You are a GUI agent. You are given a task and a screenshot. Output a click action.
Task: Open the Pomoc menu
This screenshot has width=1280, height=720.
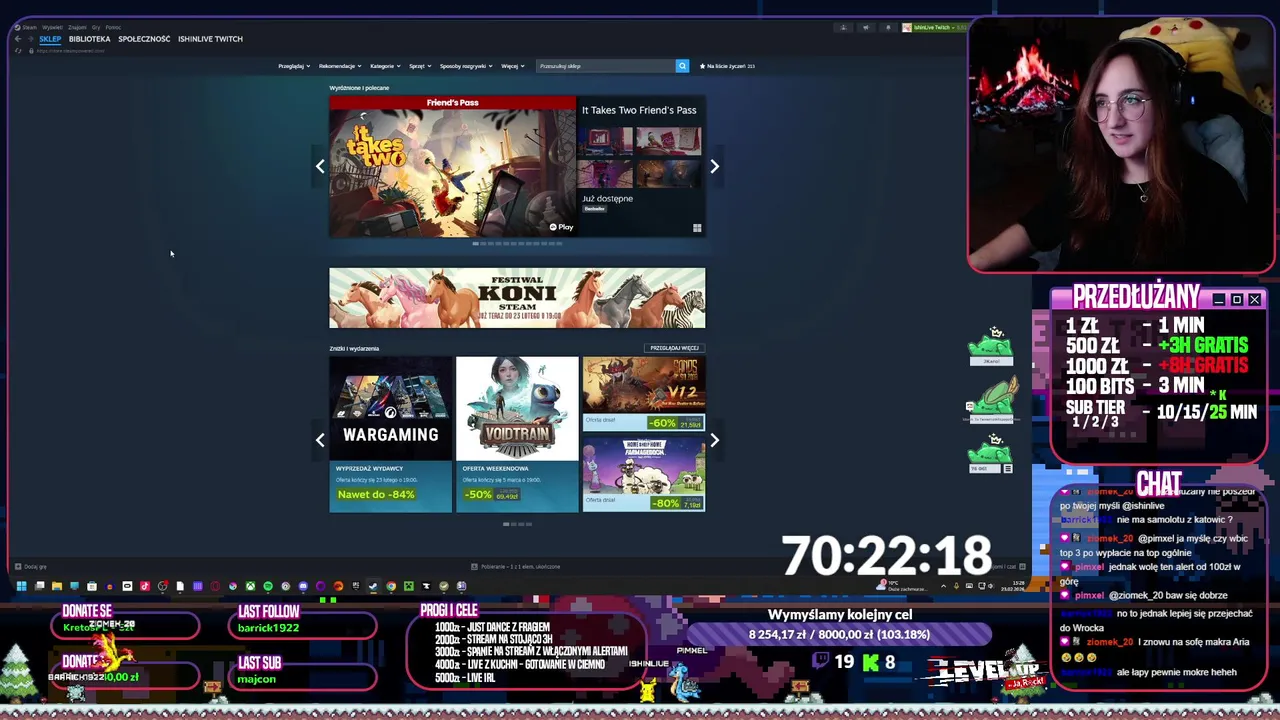[x=113, y=27]
